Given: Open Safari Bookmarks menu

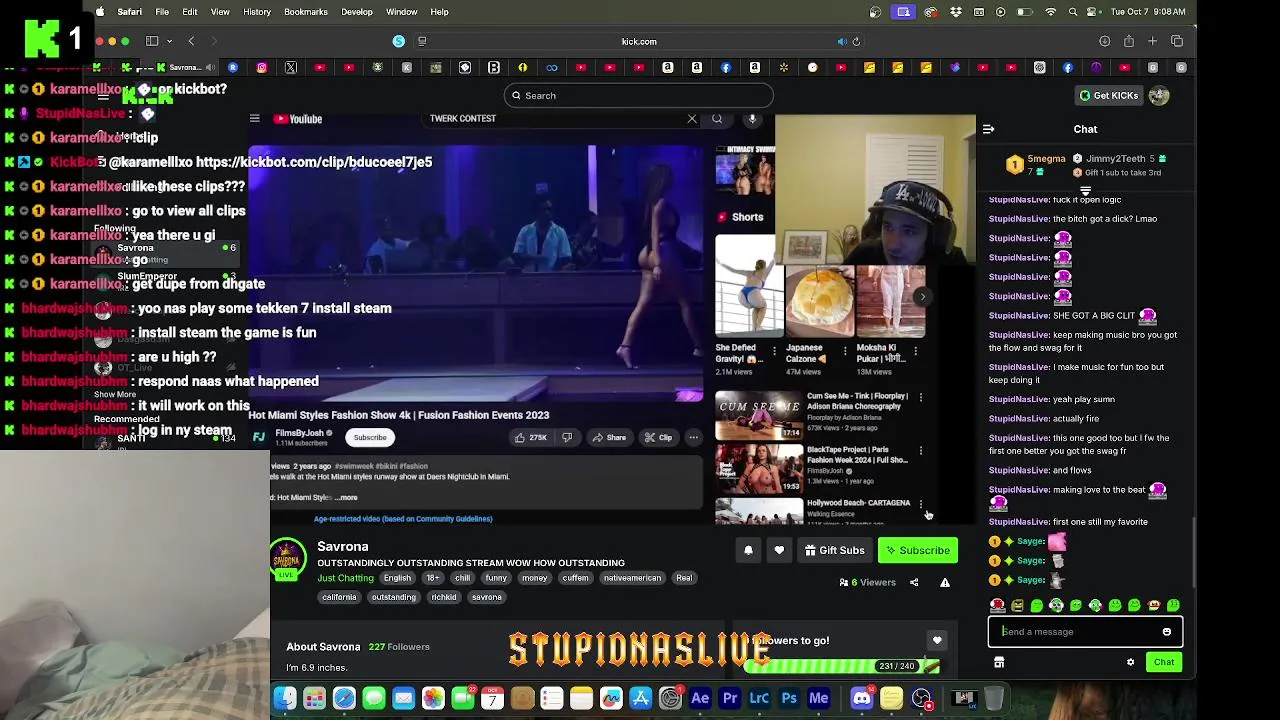Looking at the screenshot, I should [x=306, y=12].
